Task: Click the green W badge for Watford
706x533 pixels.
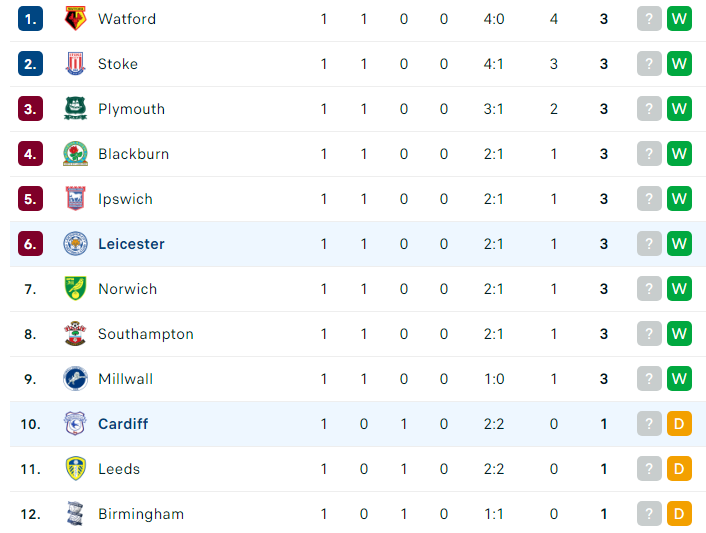Action: point(679,18)
